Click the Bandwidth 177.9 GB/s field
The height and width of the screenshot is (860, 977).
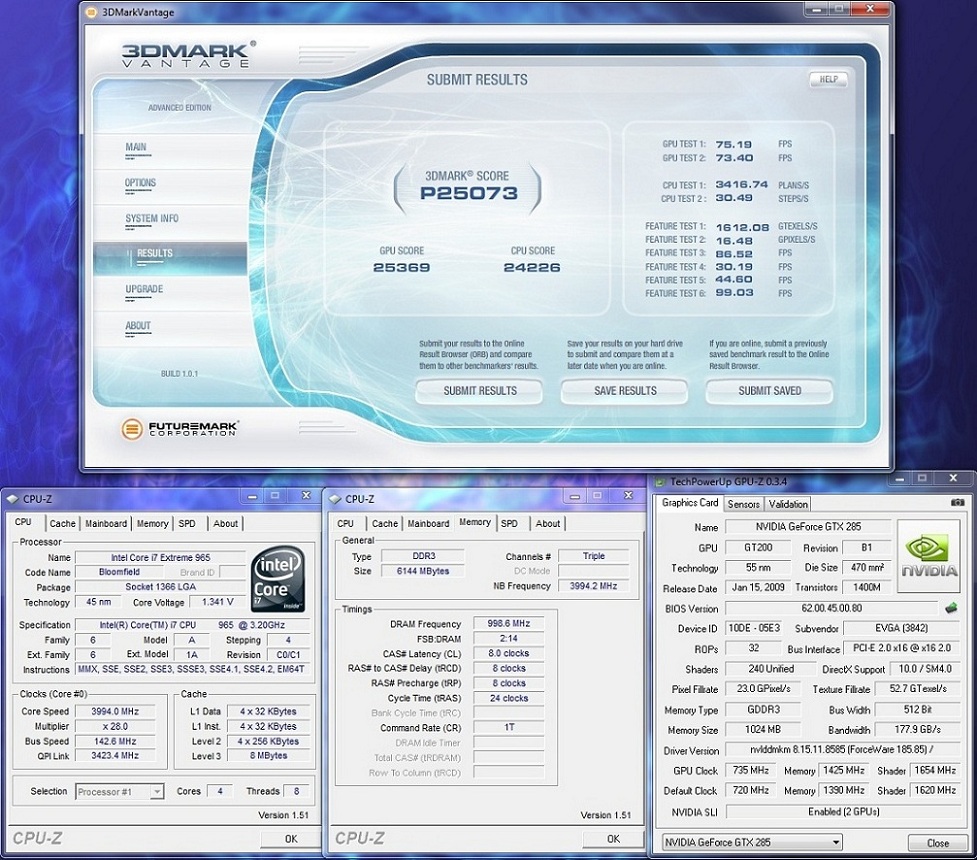[x=917, y=729]
